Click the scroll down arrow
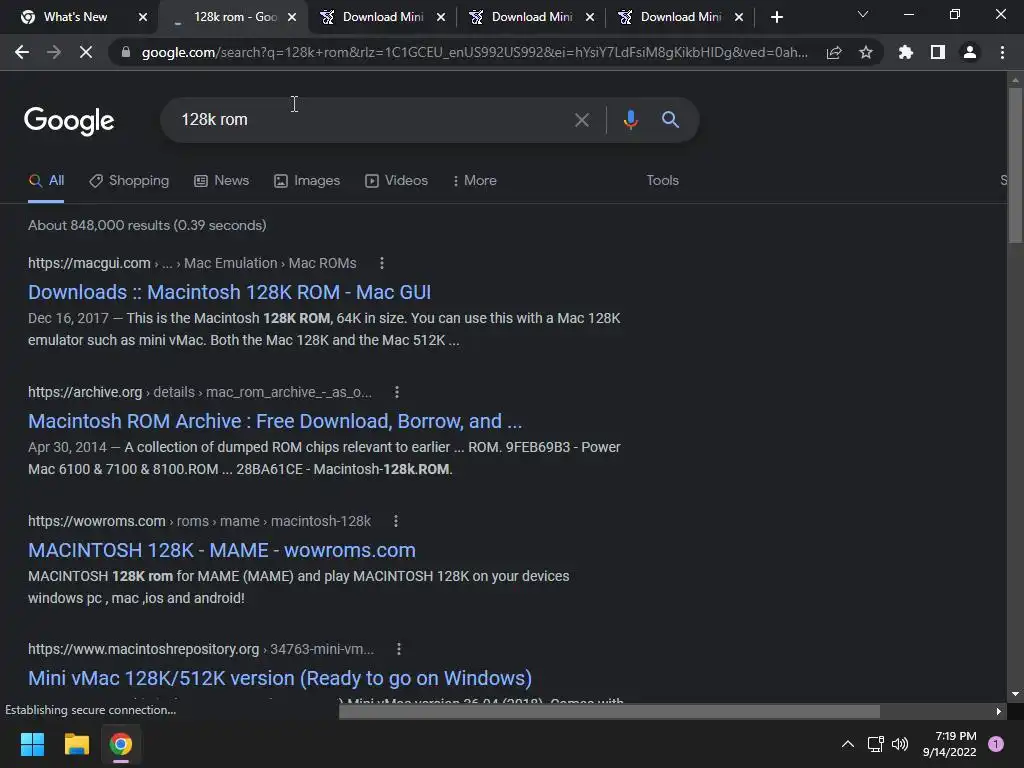Screen dimensions: 1024x768 (1015, 694)
